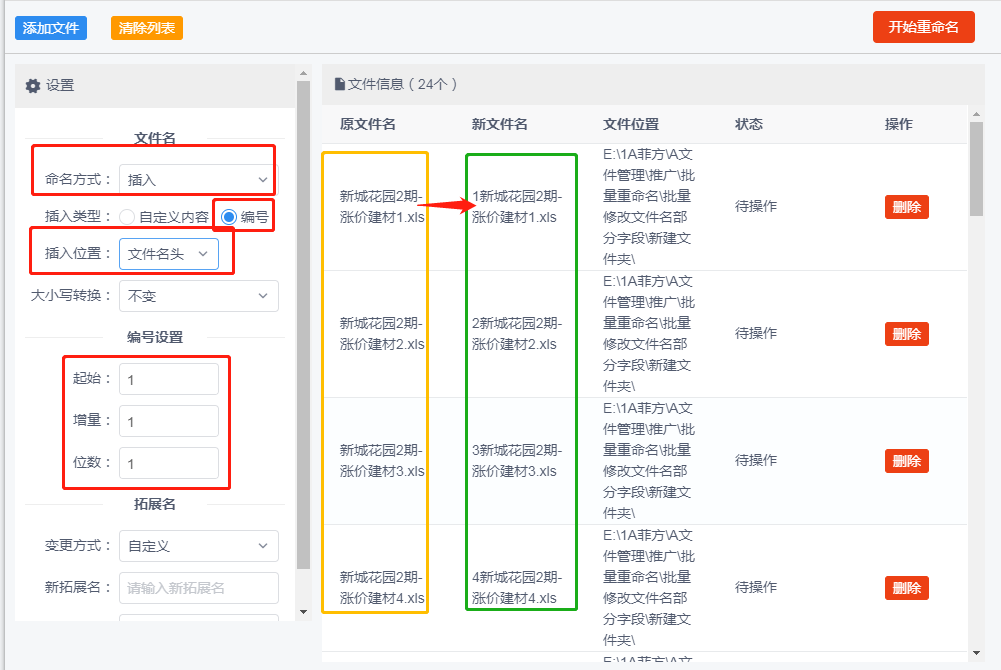
Task: Select the 编号 radio option
Action: [x=229, y=217]
